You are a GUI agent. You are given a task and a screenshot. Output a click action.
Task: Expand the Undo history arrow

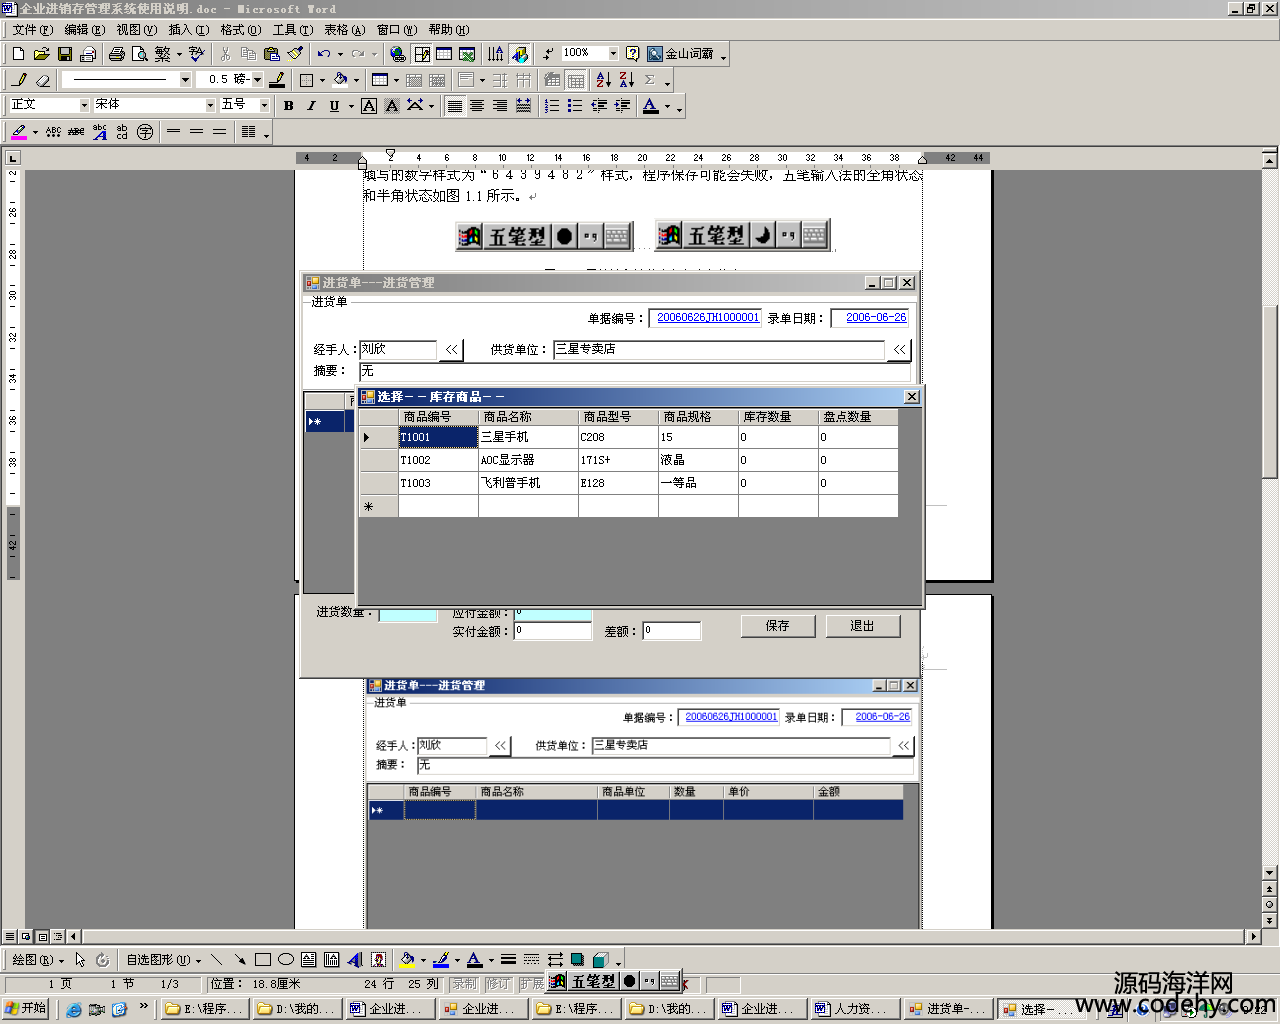click(340, 54)
